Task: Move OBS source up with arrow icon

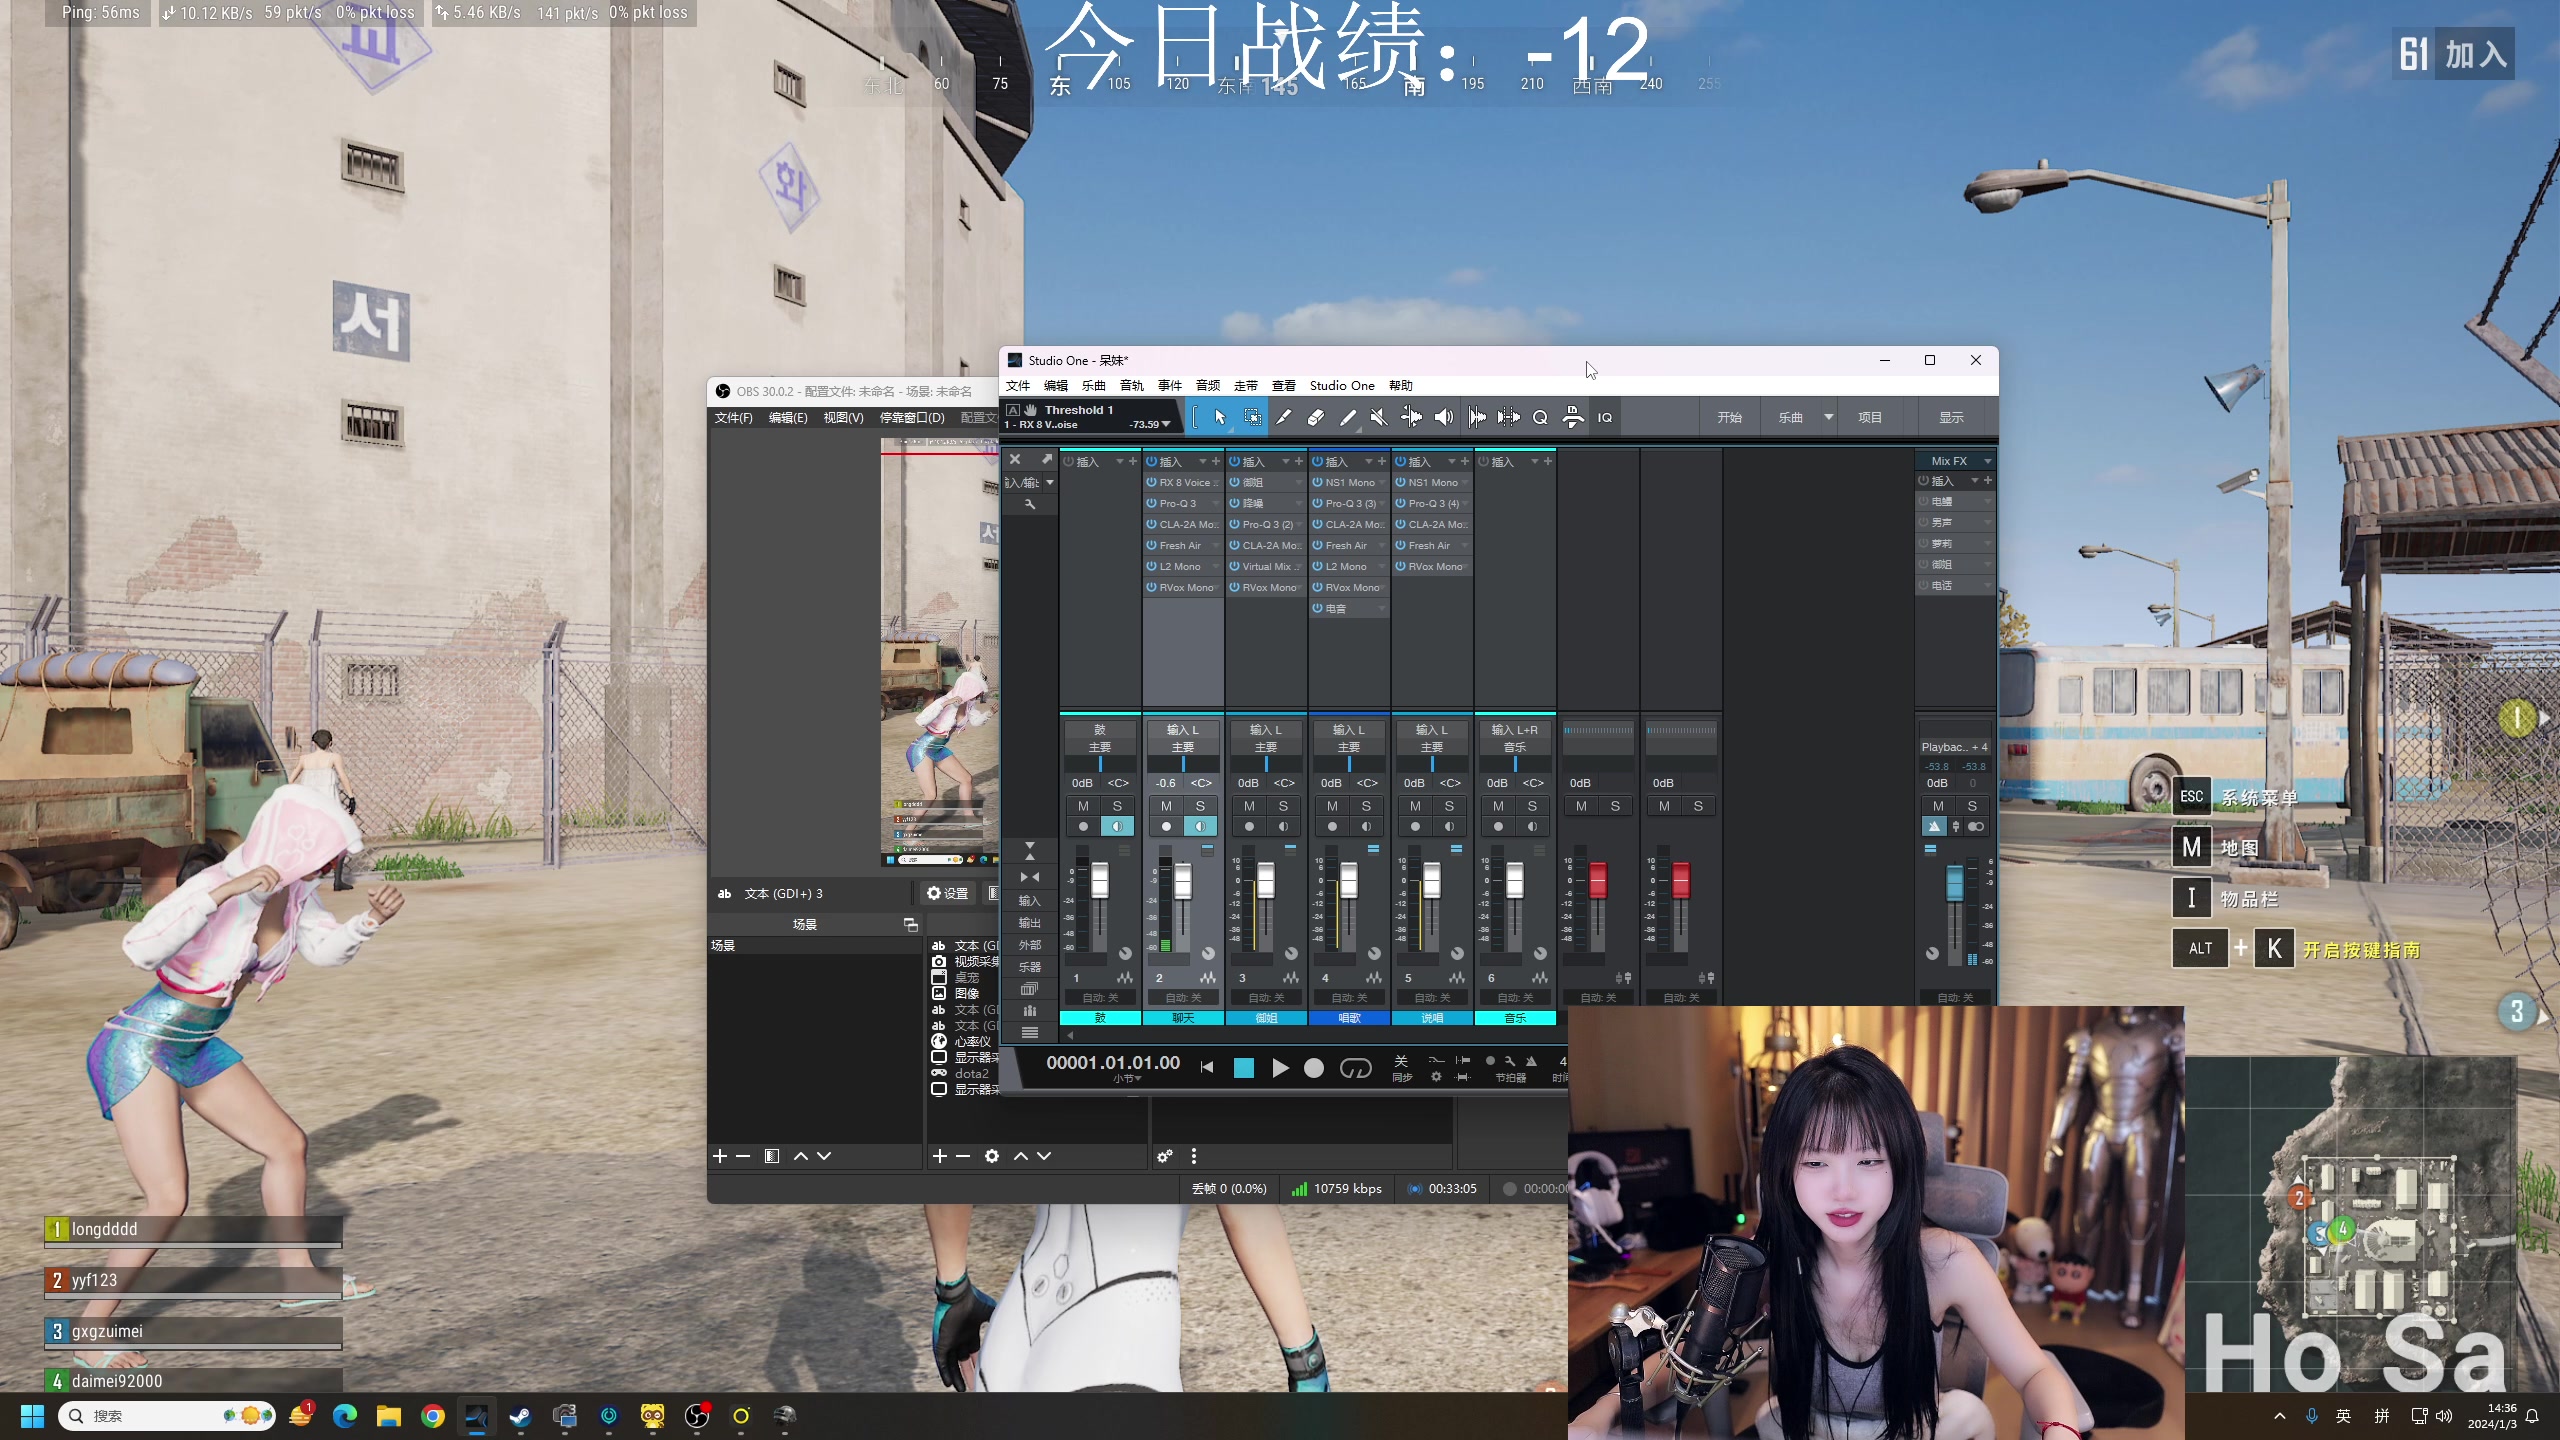Action: 1020,1156
